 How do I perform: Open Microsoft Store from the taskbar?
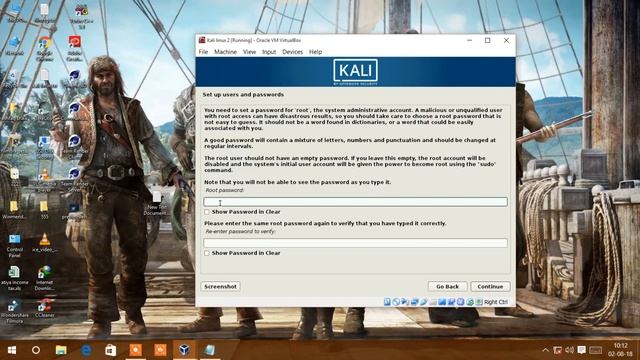[x=111, y=350]
